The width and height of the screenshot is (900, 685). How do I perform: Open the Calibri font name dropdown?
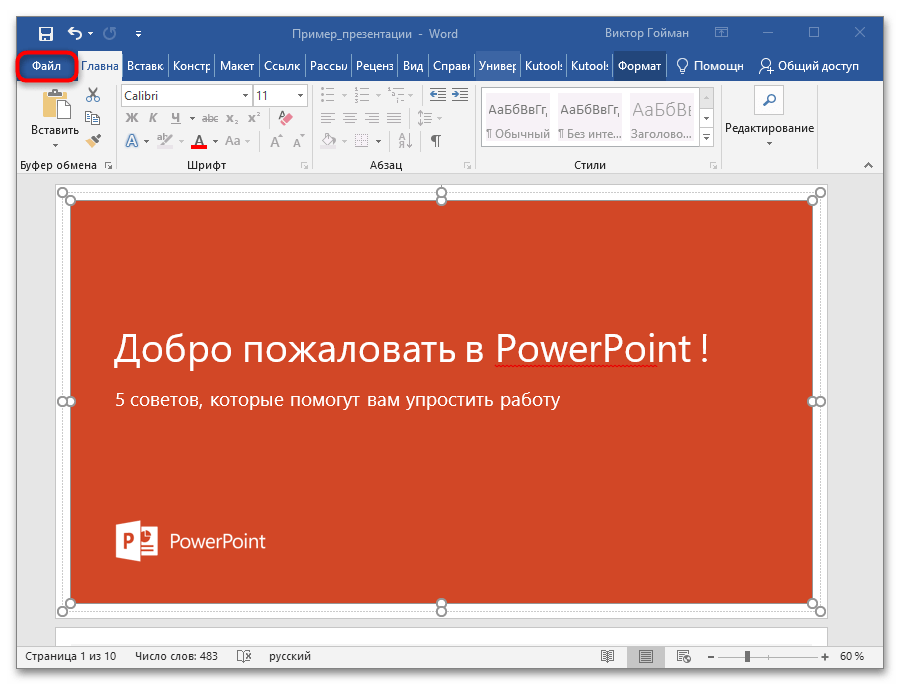pyautogui.click(x=245, y=96)
